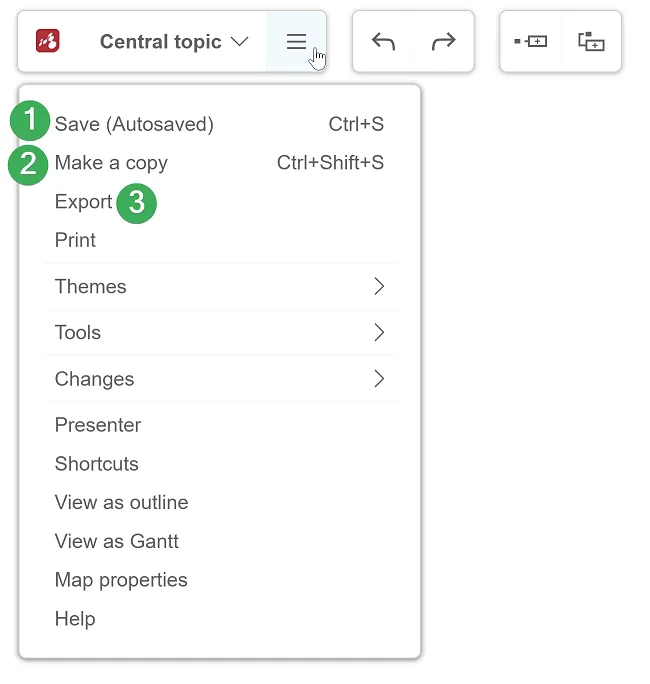Expand the Themes submenu

(x=220, y=287)
